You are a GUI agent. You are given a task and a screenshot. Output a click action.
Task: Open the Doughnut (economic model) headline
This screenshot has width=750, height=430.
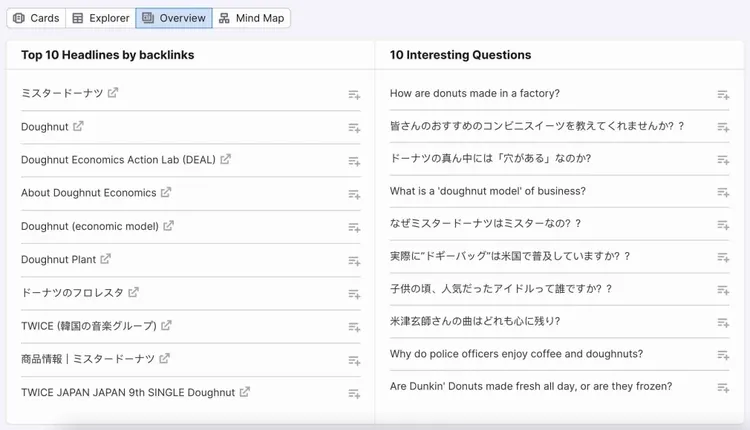tap(89, 226)
